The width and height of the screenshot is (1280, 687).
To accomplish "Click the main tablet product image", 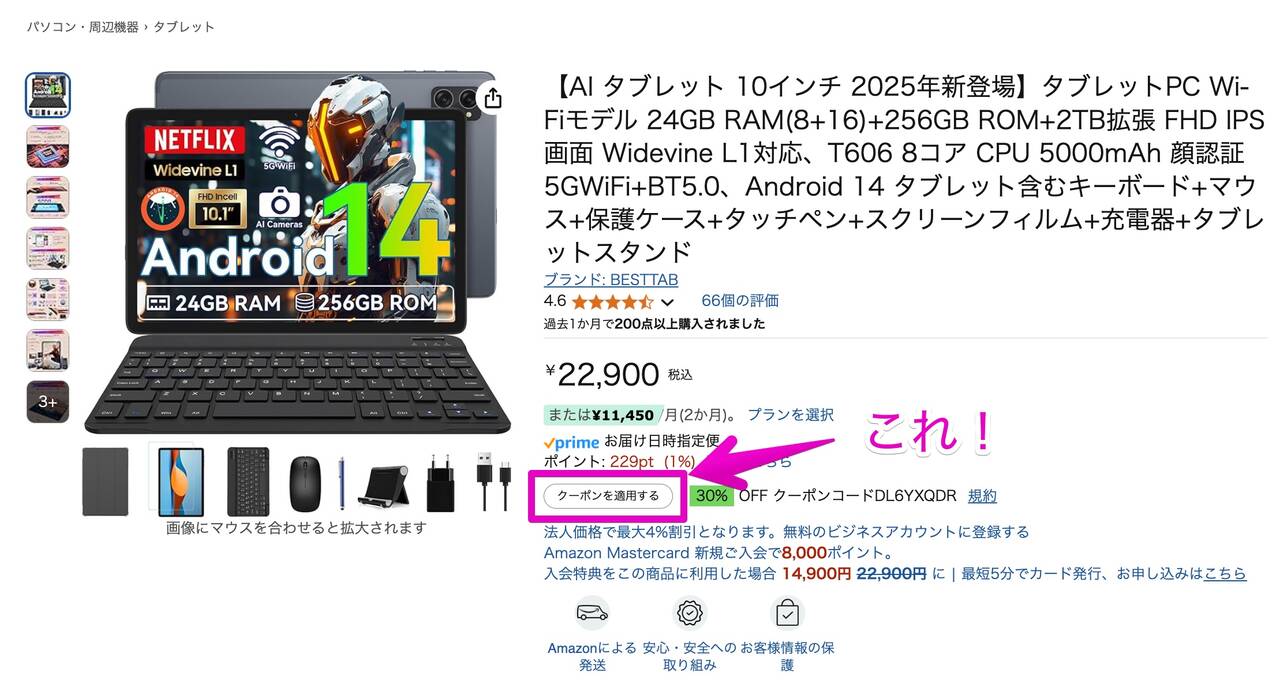I will [310, 252].
